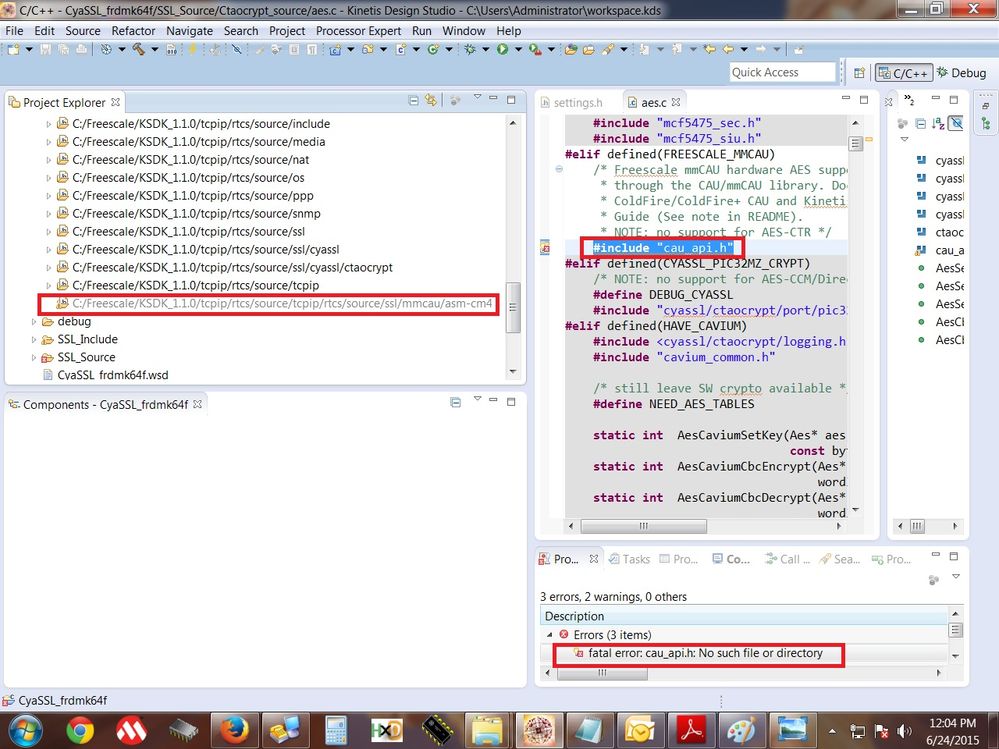Image resolution: width=999 pixels, height=749 pixels.
Task: Click the External Tools run toolbar icon
Action: pyautogui.click(x=535, y=49)
